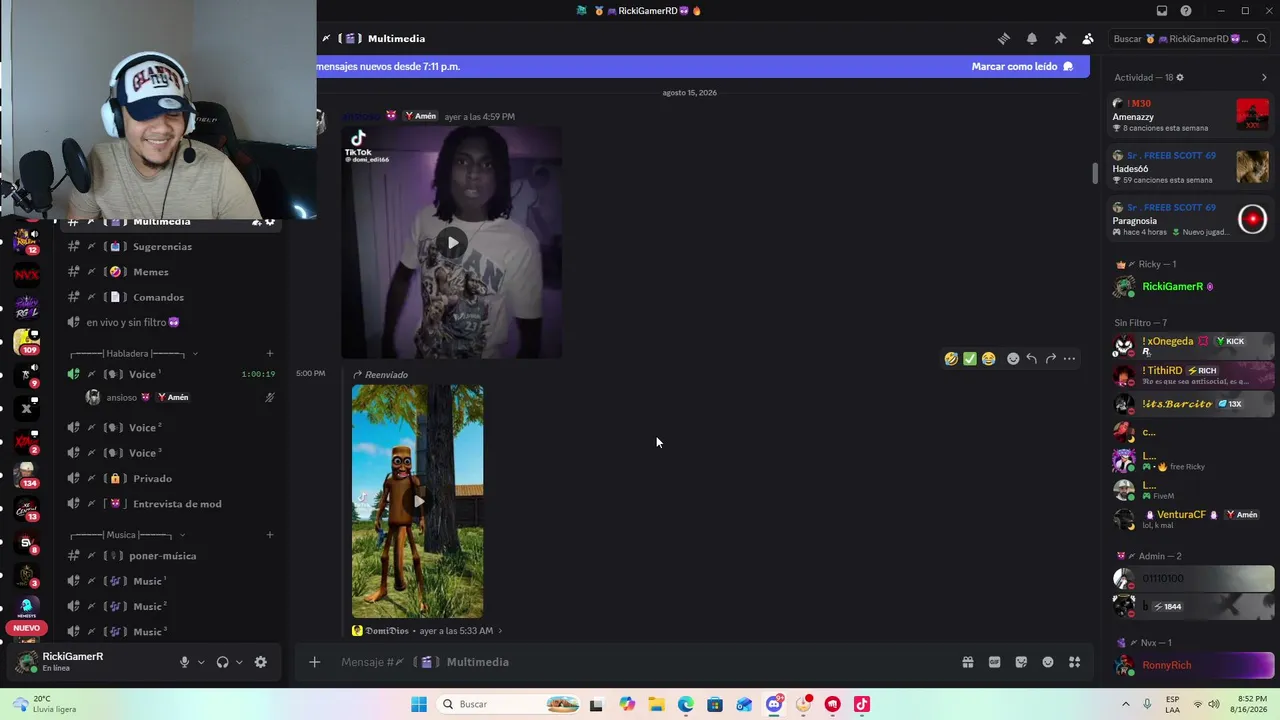Create a channel in Musica category

coord(270,535)
